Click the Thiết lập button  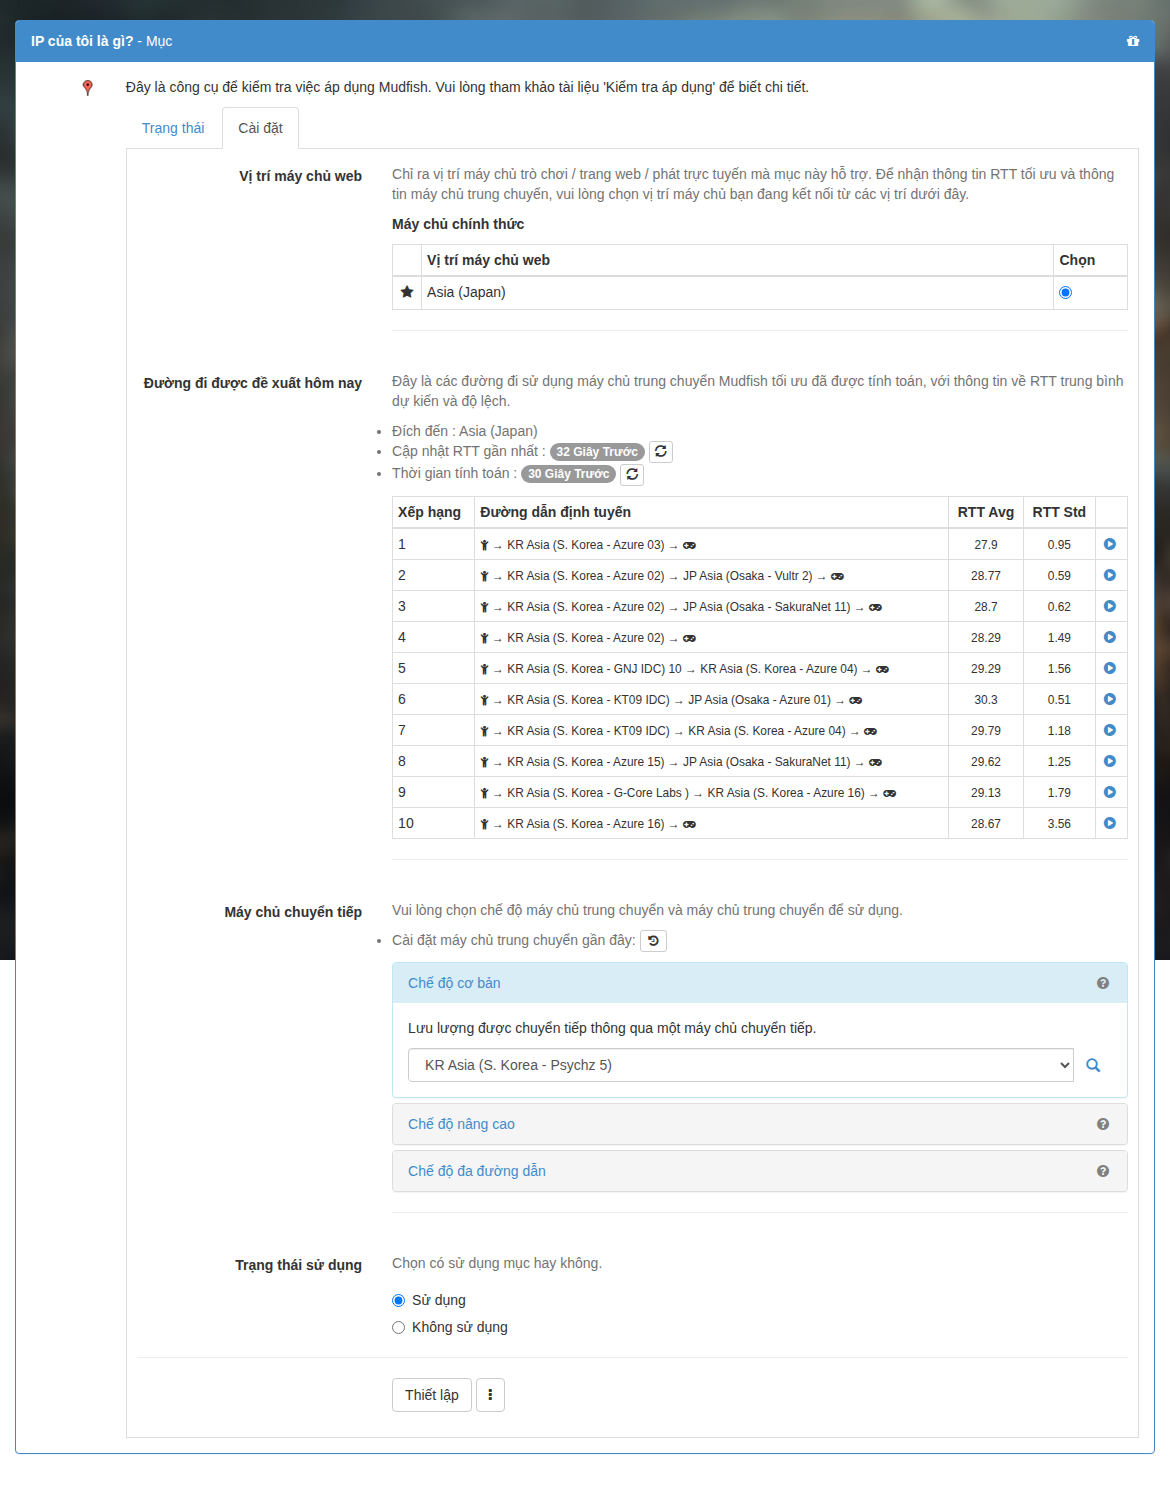(x=432, y=1395)
